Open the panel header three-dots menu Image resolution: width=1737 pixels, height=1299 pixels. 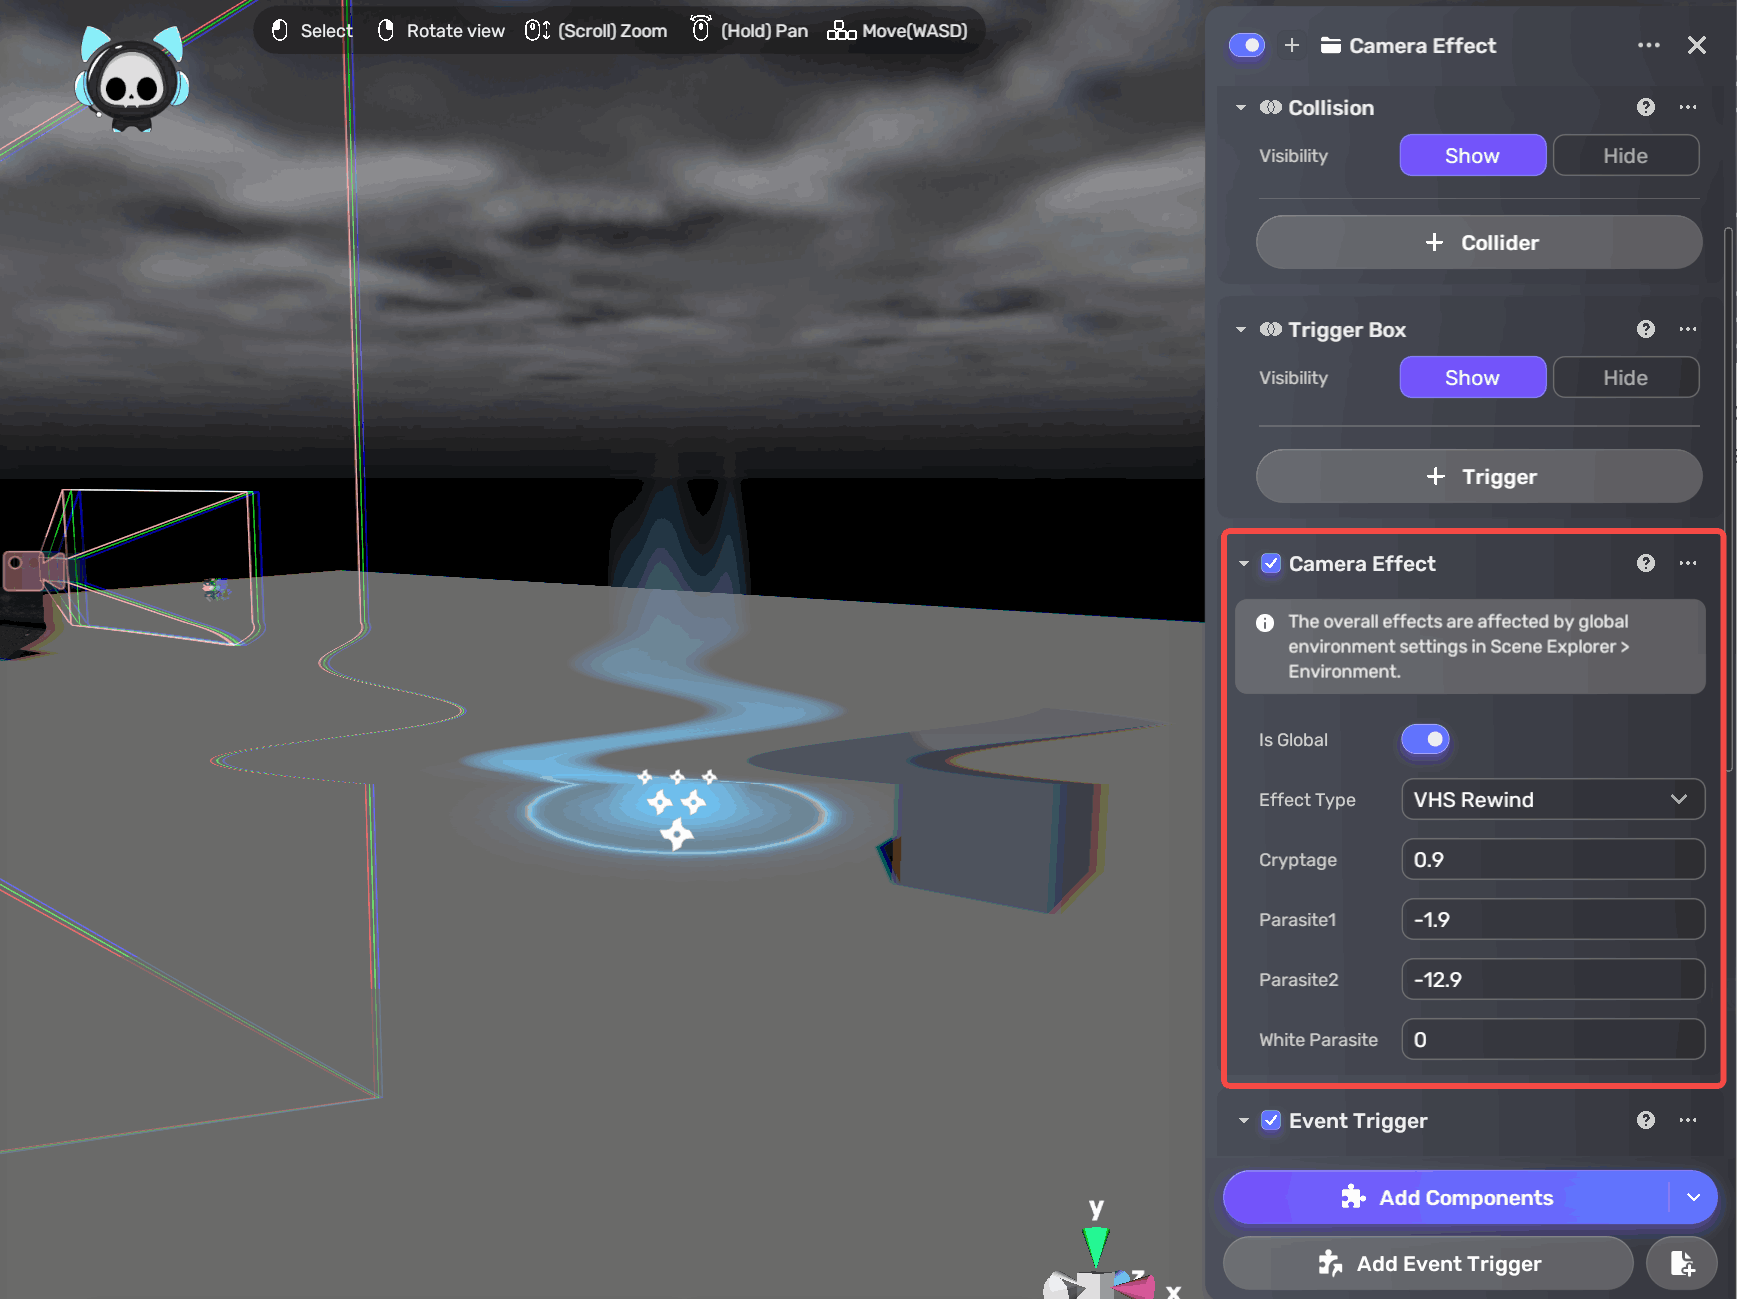1648,46
